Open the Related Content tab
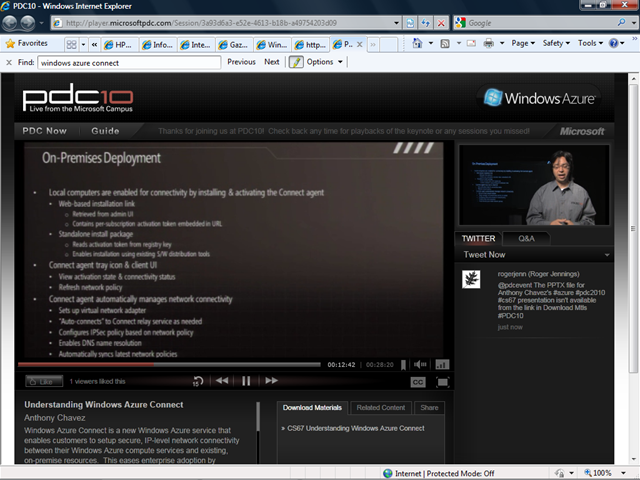Screen dimensions: 640x480 pos(380,408)
